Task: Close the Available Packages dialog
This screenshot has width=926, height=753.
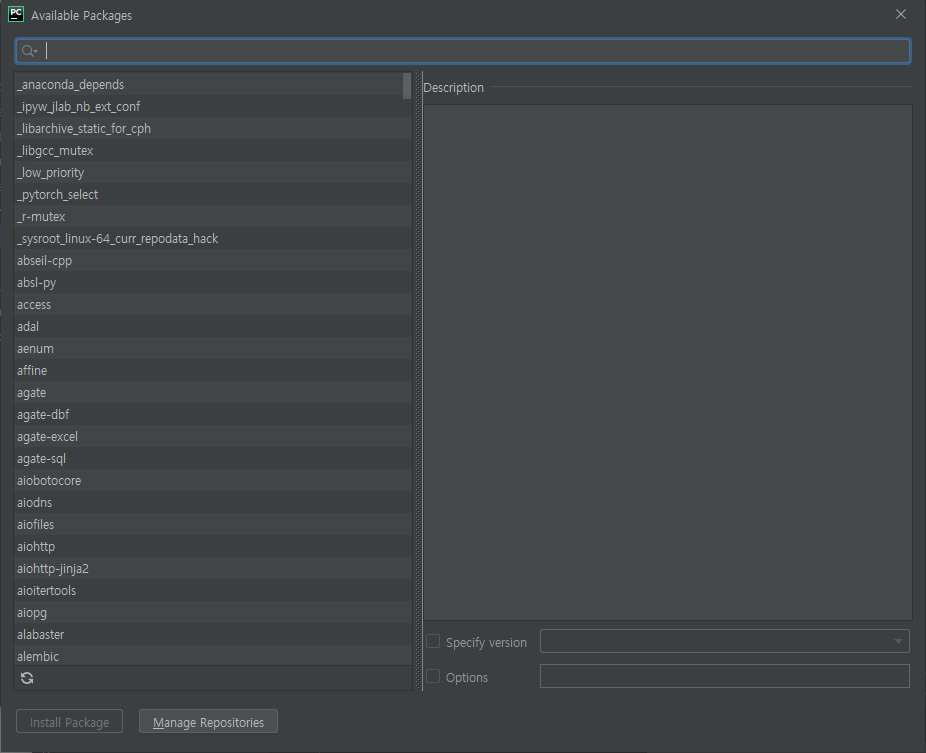Action: tap(901, 14)
